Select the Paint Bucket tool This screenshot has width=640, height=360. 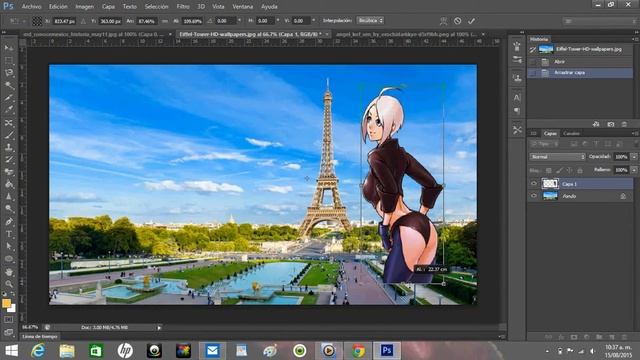[9, 184]
